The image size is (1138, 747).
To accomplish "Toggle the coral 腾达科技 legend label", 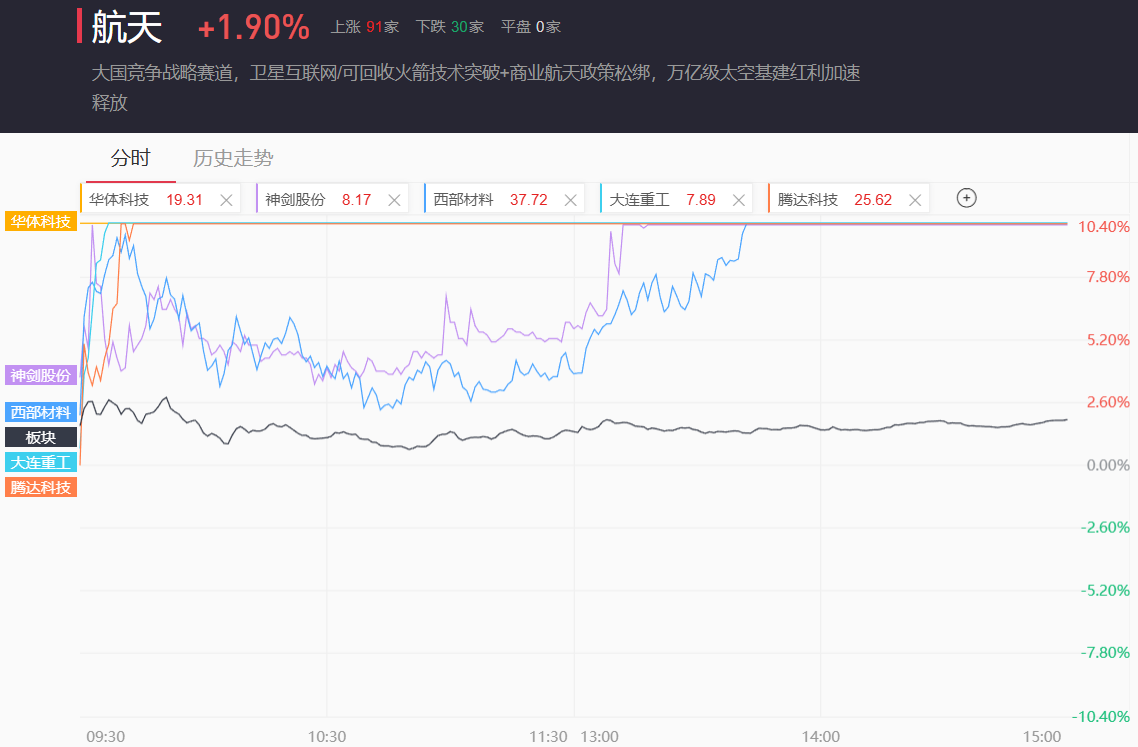I will coord(41,487).
